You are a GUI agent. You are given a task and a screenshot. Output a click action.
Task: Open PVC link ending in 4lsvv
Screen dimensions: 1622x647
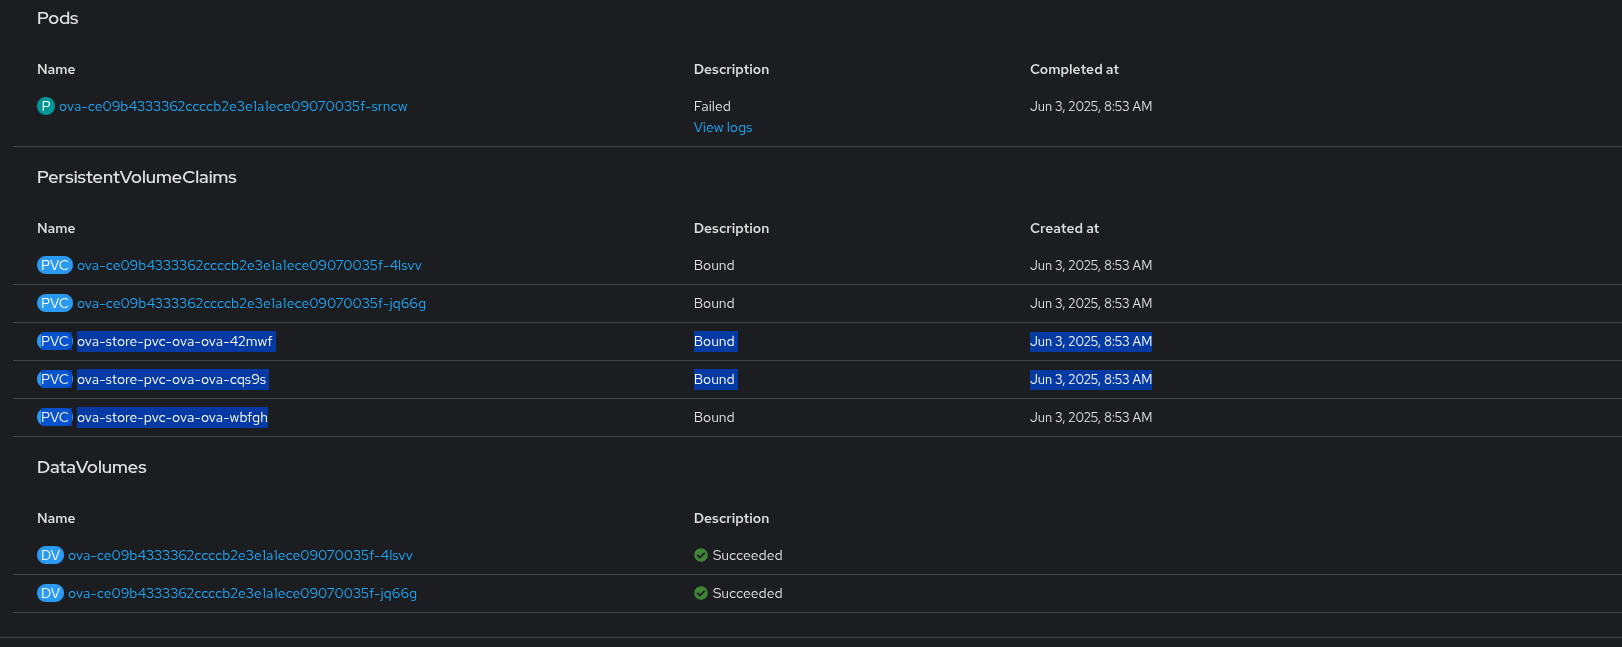tap(249, 265)
